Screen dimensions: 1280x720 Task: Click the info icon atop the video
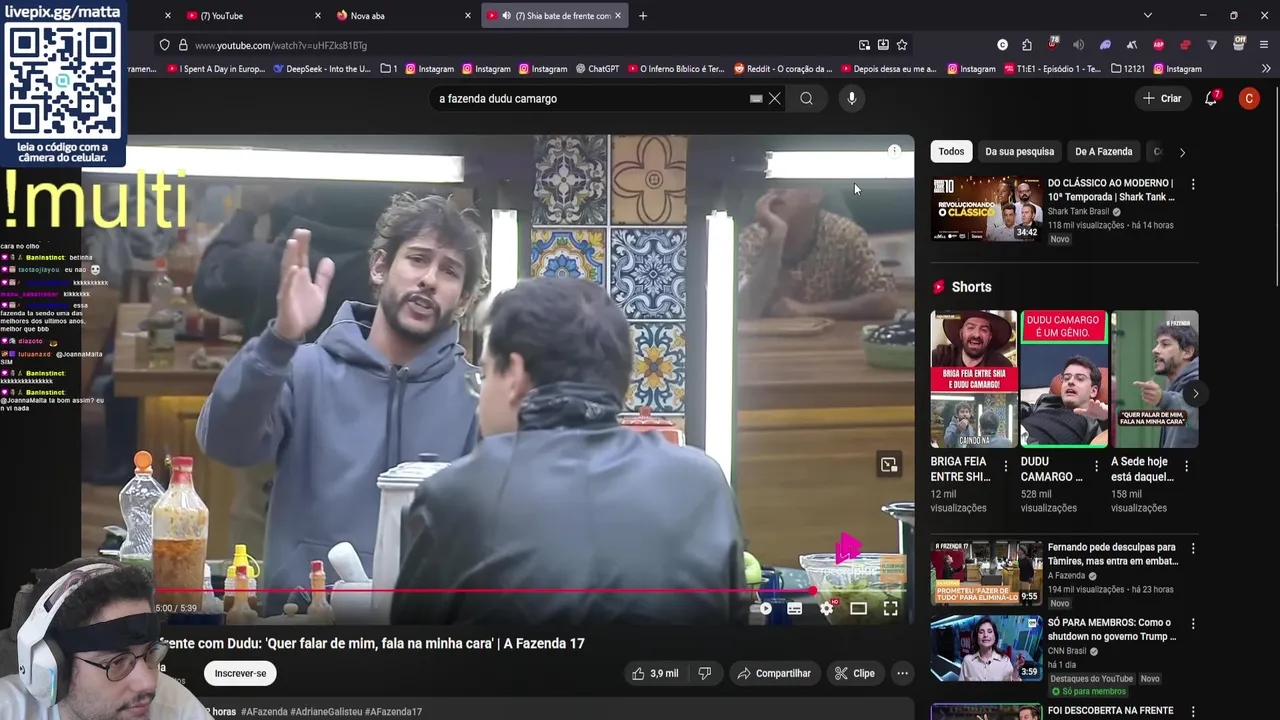pos(894,151)
